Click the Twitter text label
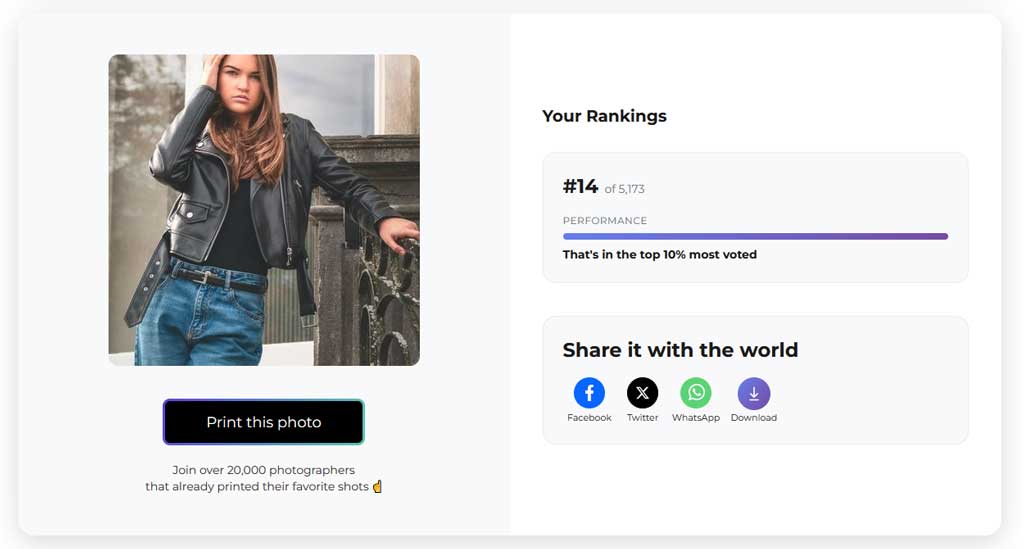Screen dimensions: 1024x549 [642, 418]
